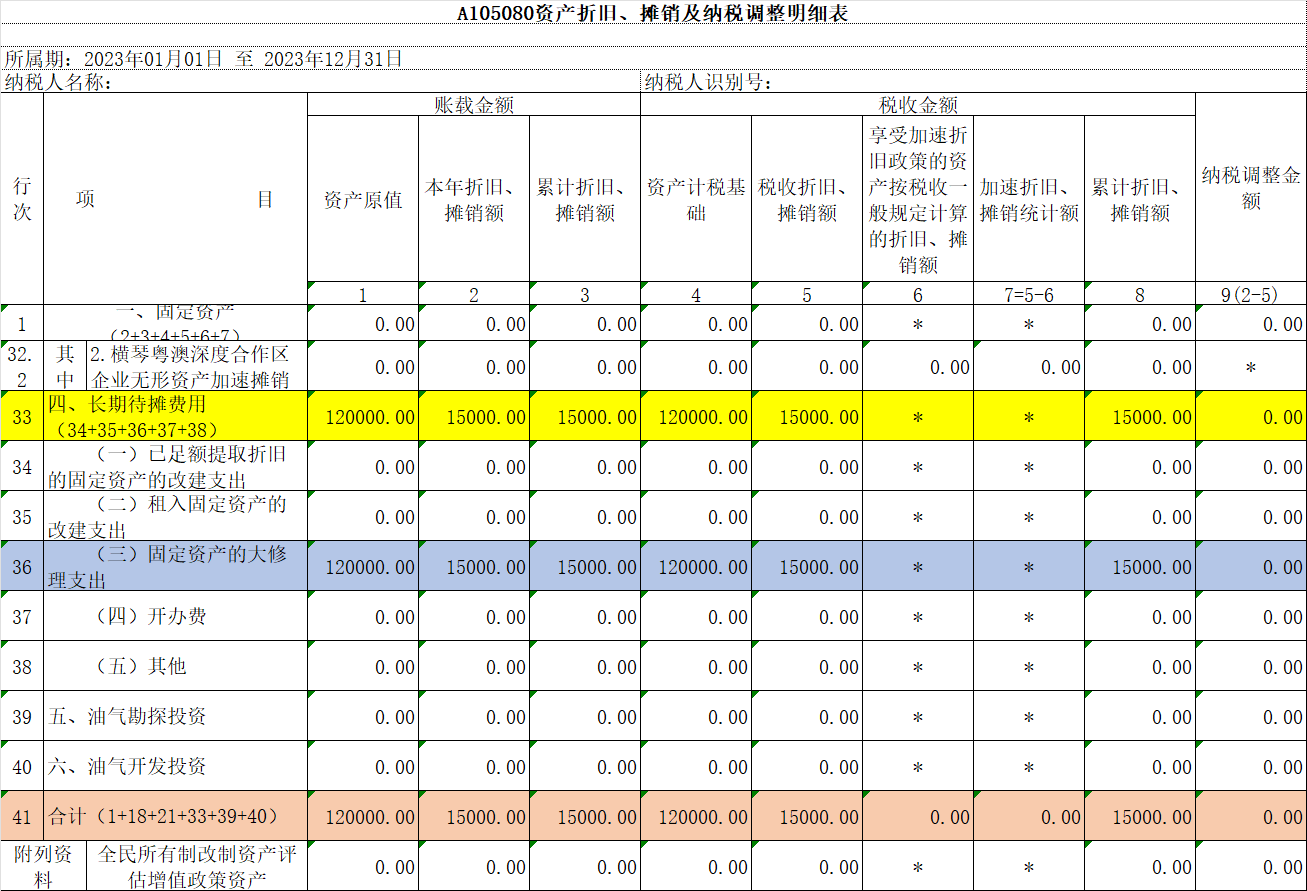Click row 1 一、固定资产 label
The image size is (1307, 891).
click(x=175, y=323)
